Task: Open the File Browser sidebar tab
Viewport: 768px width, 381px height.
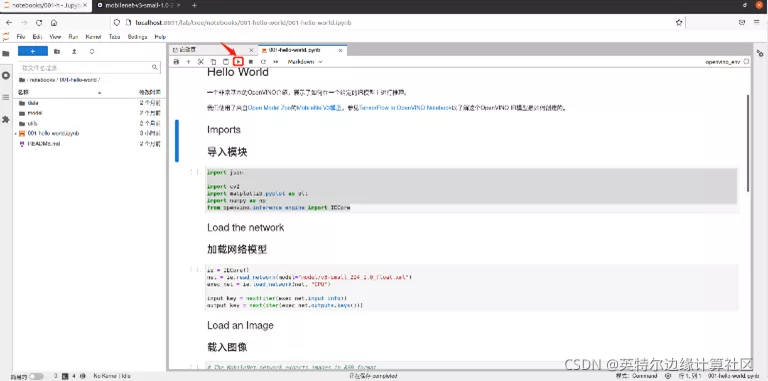Action: [6, 53]
